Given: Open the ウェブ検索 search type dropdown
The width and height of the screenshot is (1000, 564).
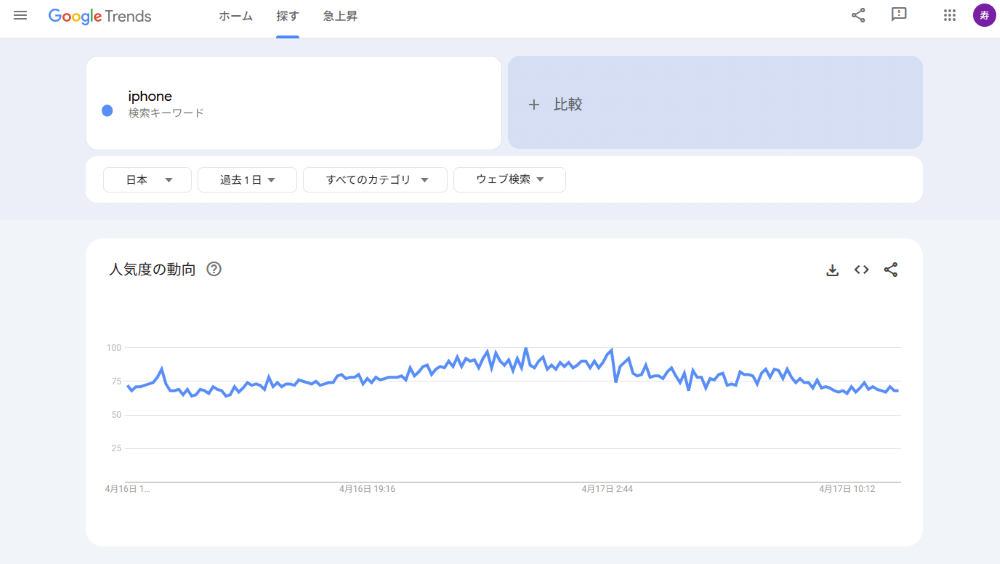Looking at the screenshot, I should 509,180.
